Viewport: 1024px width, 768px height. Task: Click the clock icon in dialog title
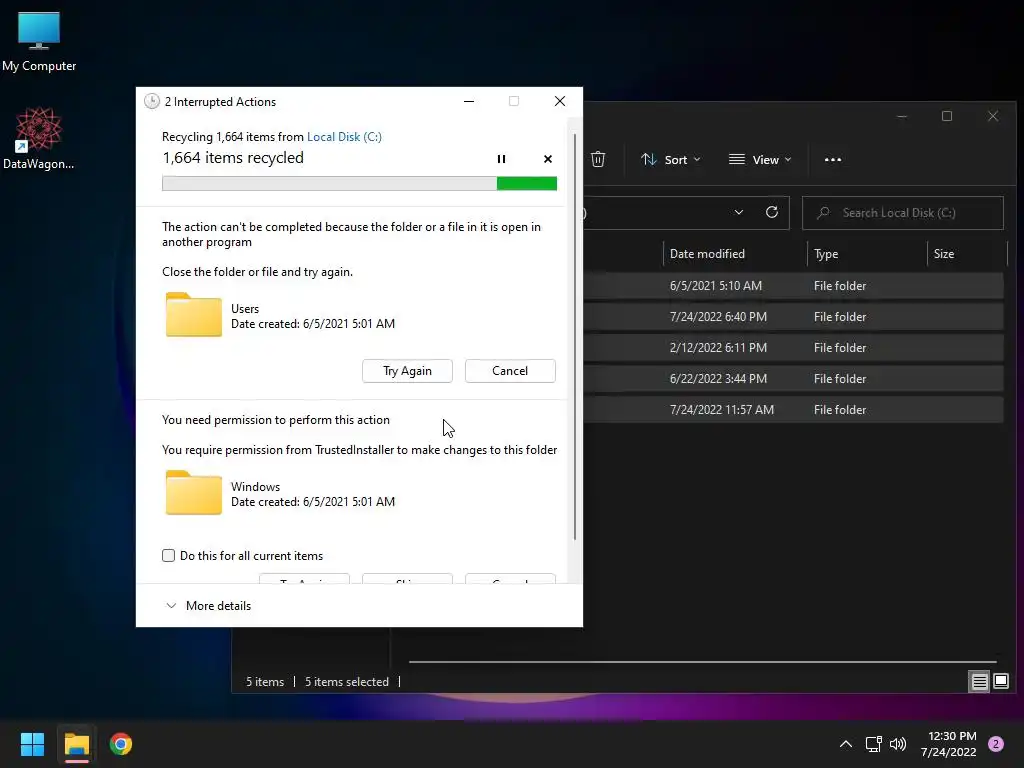pyautogui.click(x=152, y=101)
